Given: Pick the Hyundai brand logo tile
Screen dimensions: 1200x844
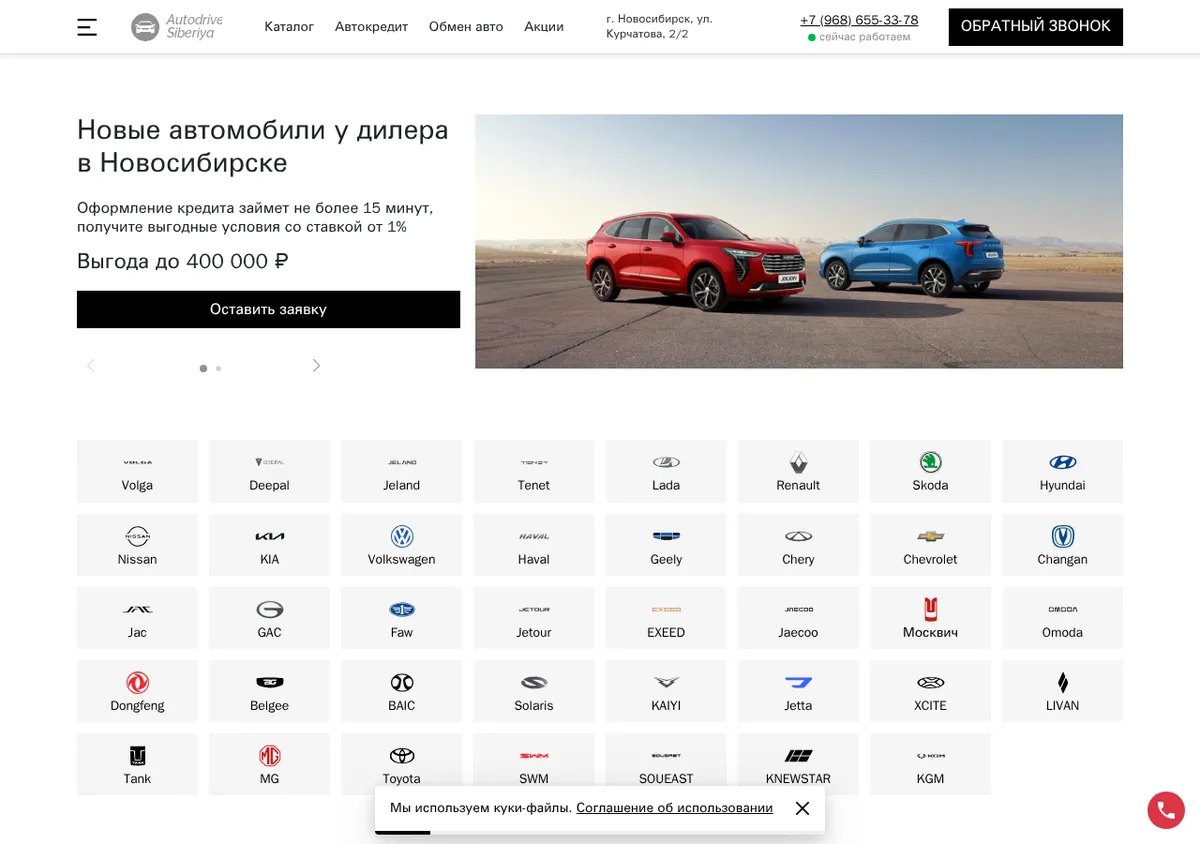Looking at the screenshot, I should pos(1062,471).
